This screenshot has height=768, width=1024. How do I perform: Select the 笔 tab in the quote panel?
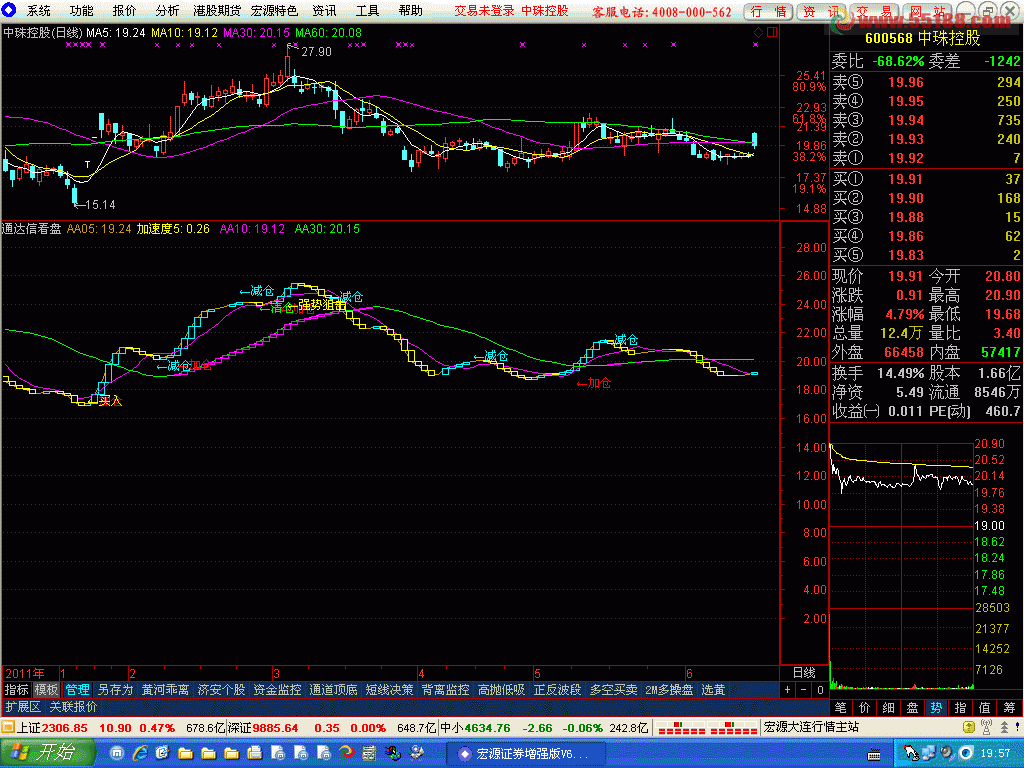click(840, 707)
